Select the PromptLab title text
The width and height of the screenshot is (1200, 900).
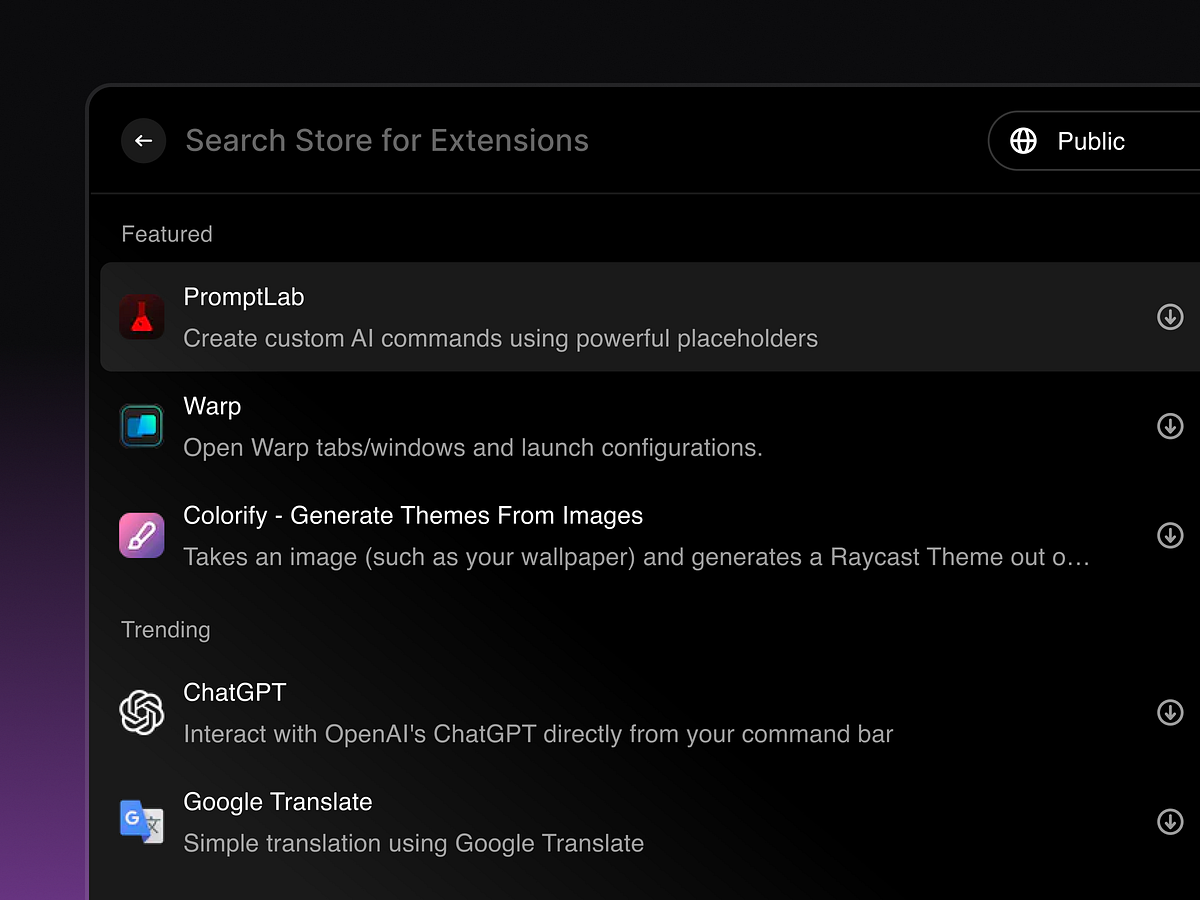click(244, 297)
